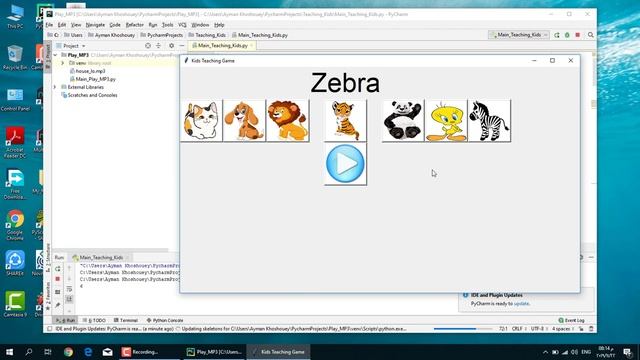This screenshot has height=360, width=640.
Task: Open the Help menu in PyCharm
Action: (219, 25)
